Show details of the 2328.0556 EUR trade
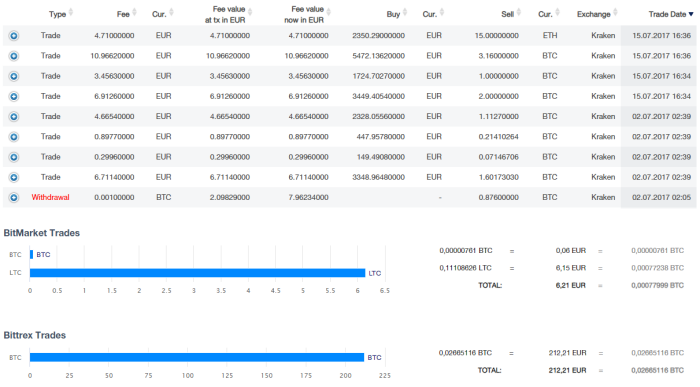 (x=14, y=117)
